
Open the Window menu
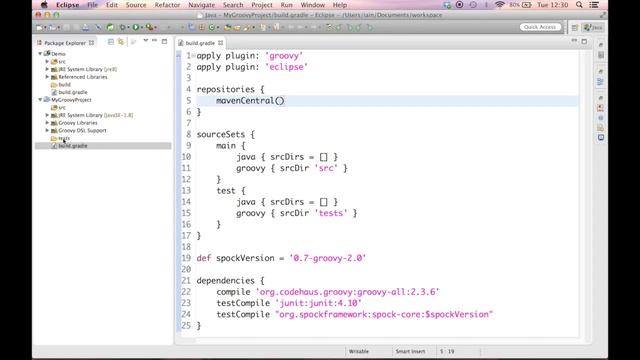[x=312, y=5]
